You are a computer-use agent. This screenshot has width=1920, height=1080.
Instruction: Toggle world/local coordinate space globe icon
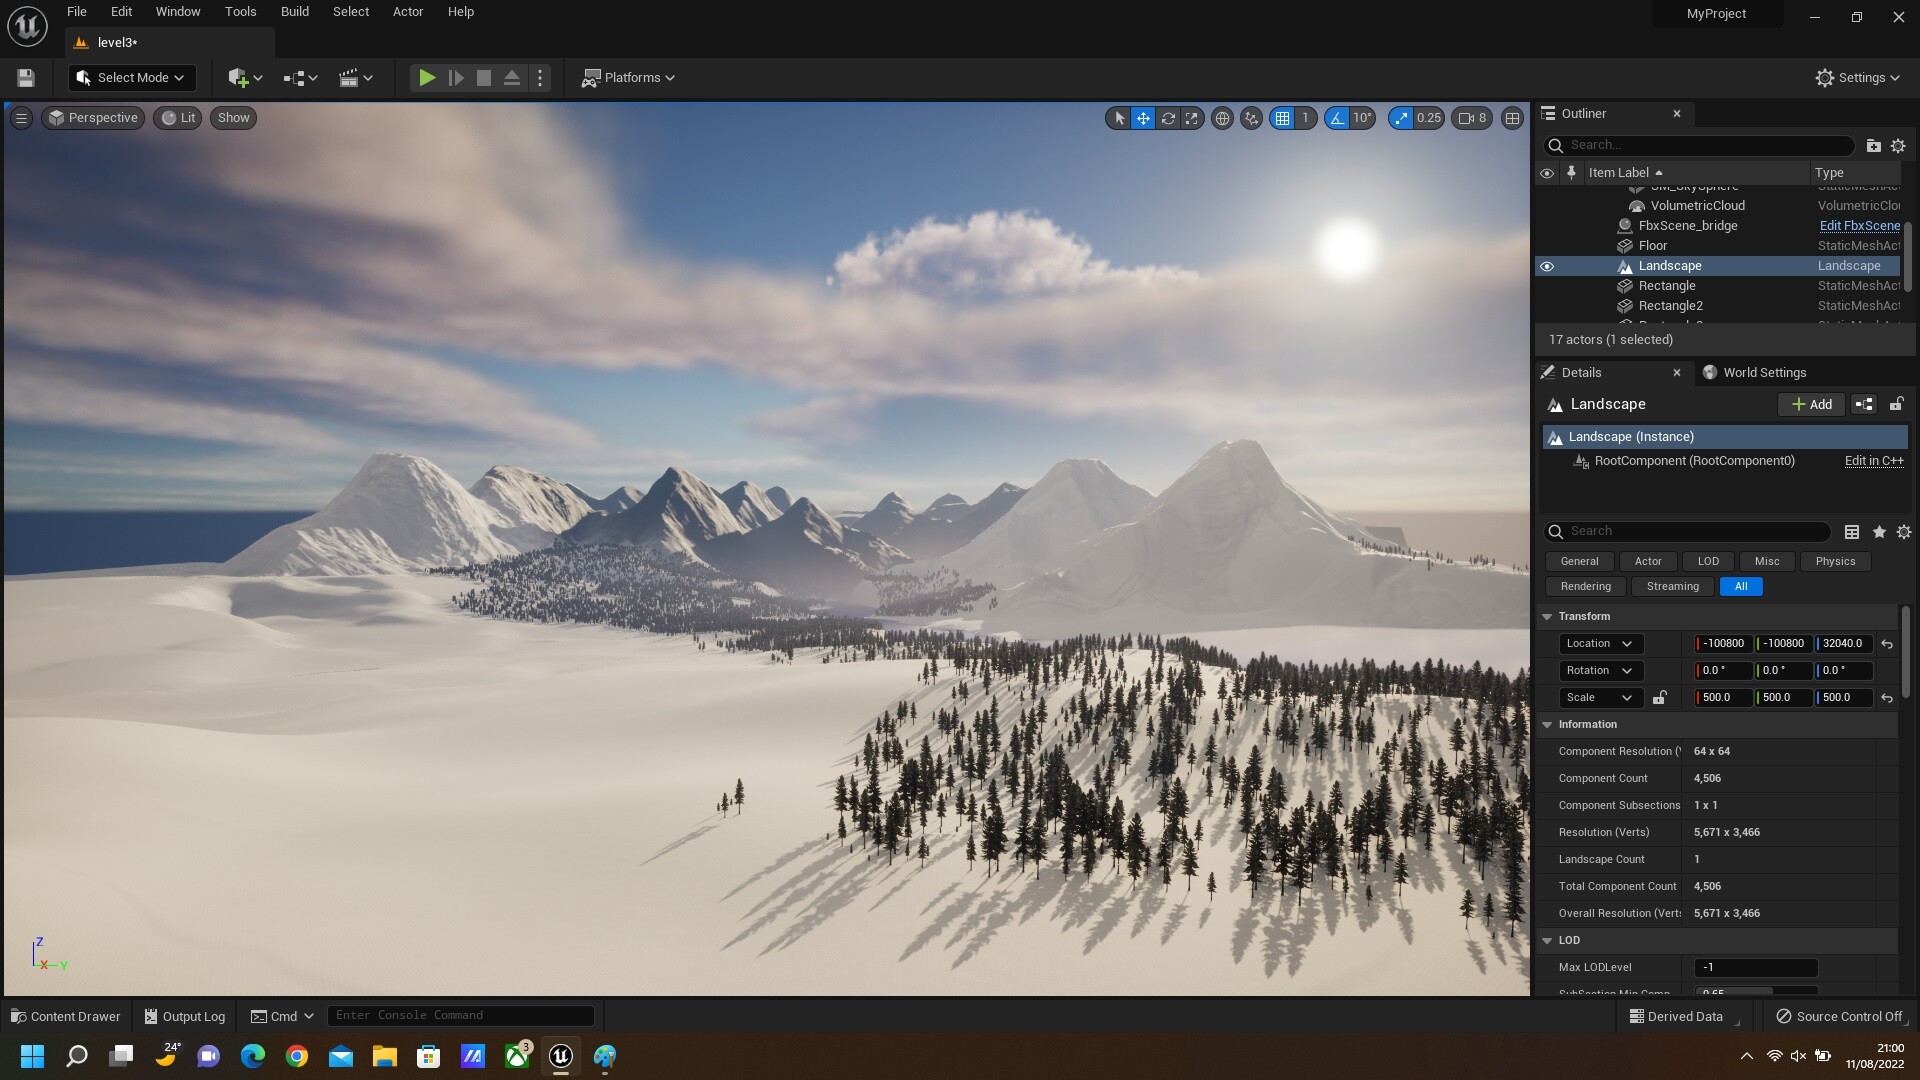pos(1222,118)
